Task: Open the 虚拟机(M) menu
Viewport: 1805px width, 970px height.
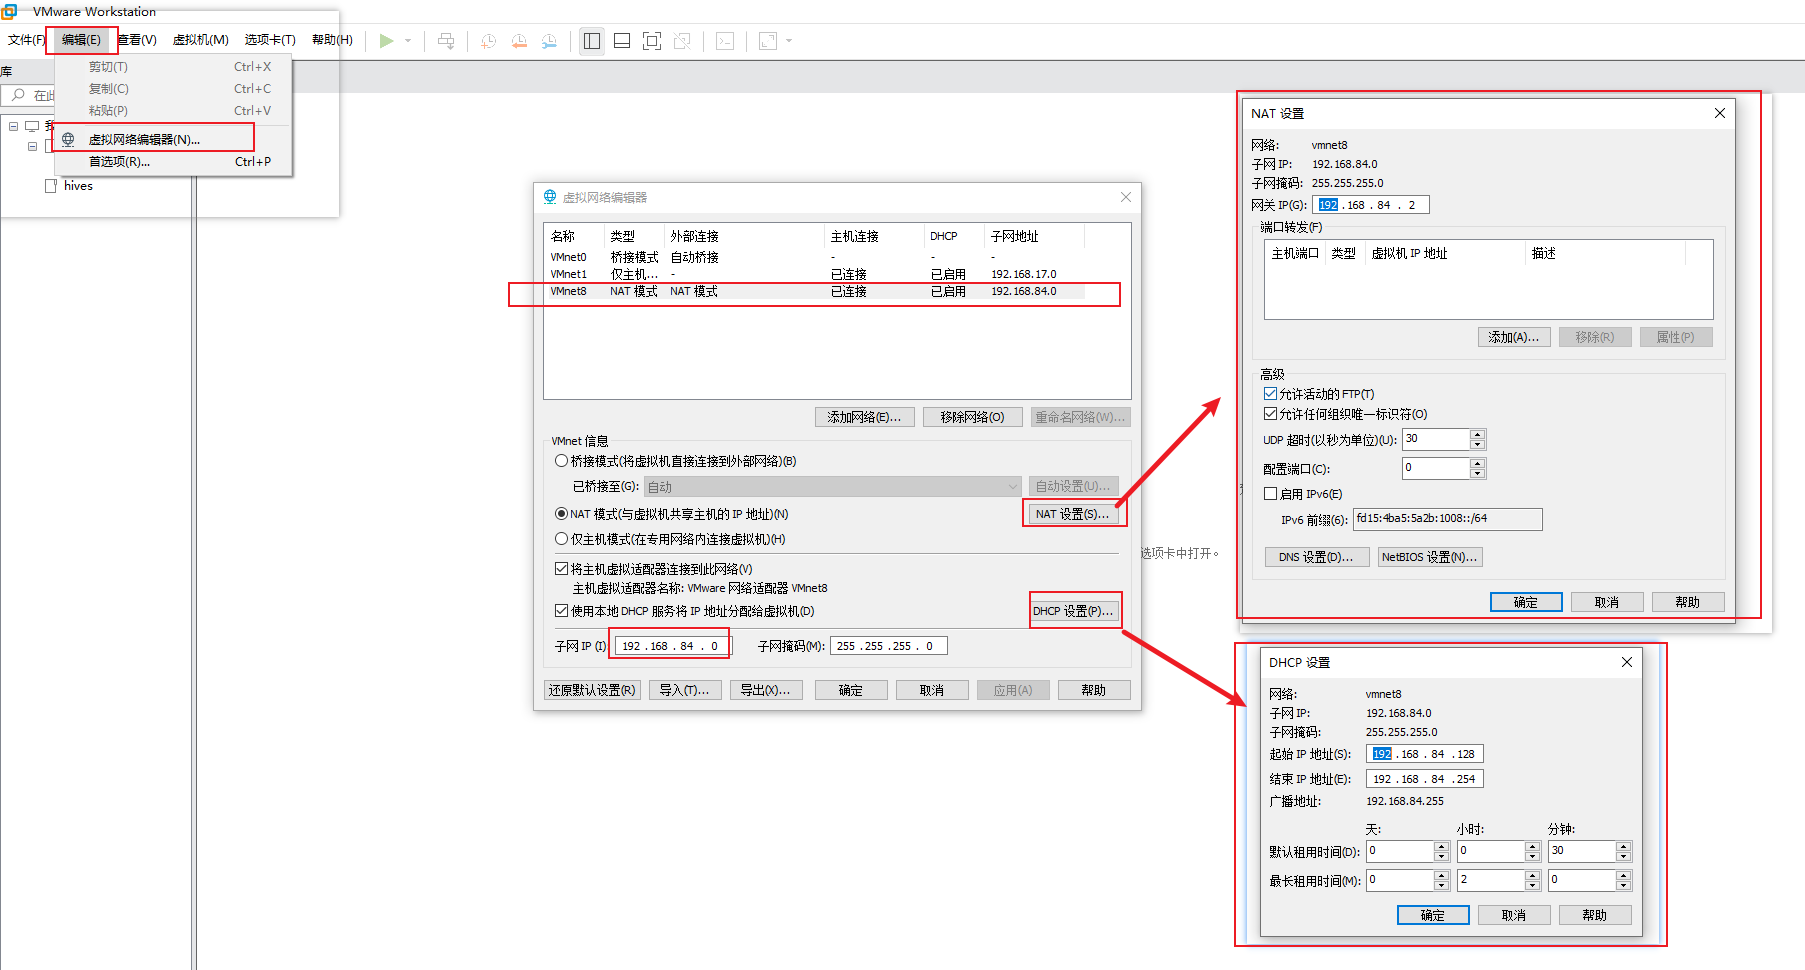Action: pyautogui.click(x=200, y=40)
